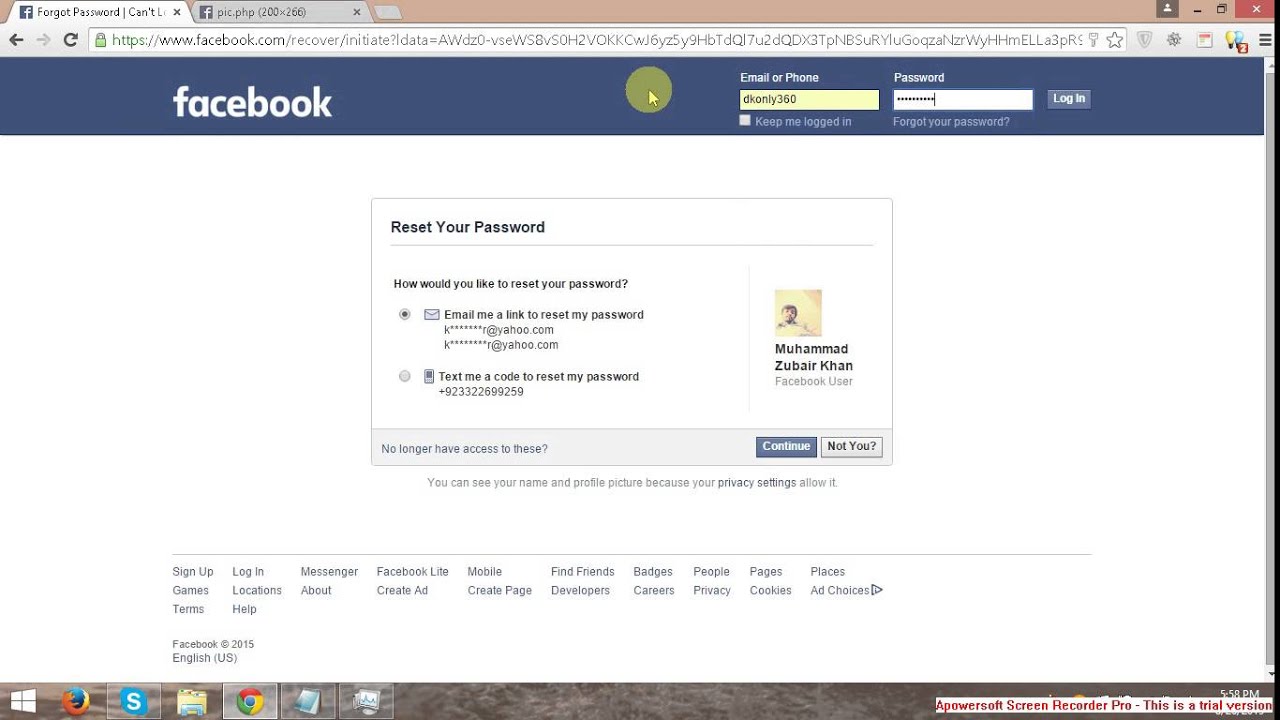Viewport: 1280px width, 720px height.
Task: Open the Create Page footer link
Action: pos(499,591)
